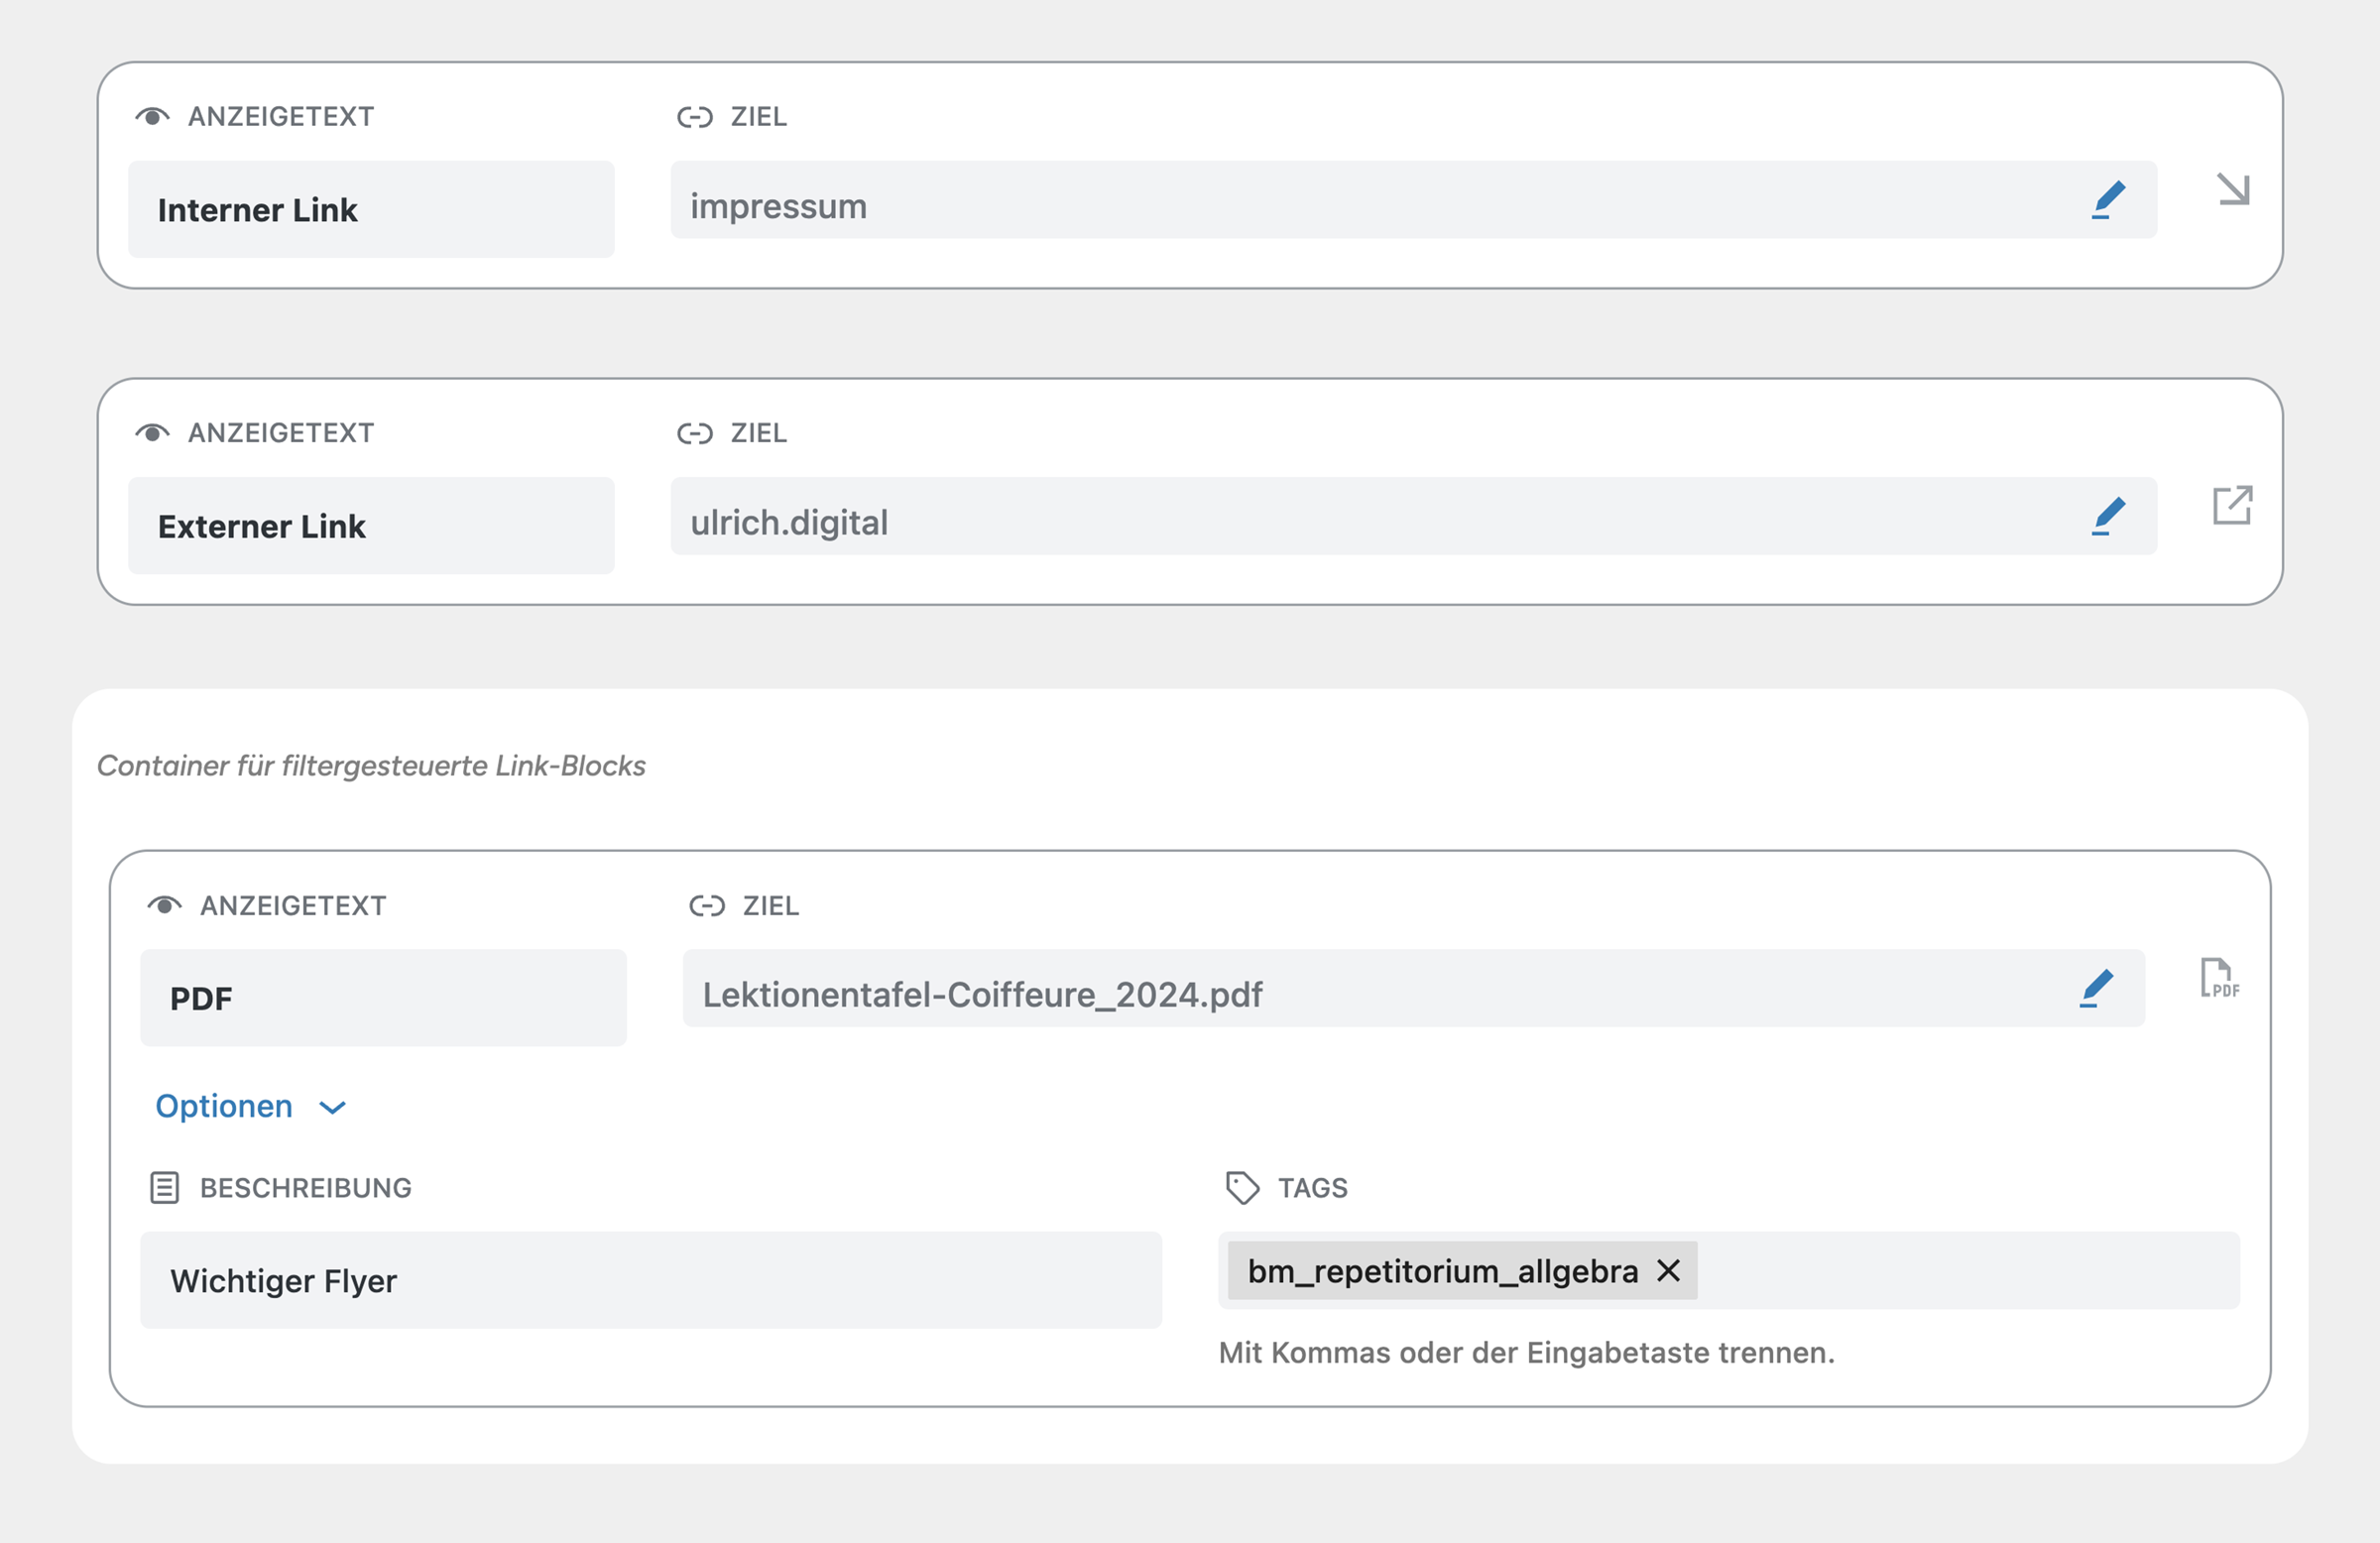Viewport: 2380px width, 1543px height.
Task: Click ANZEIGETEXT label above the PDF field
Action: click(293, 905)
